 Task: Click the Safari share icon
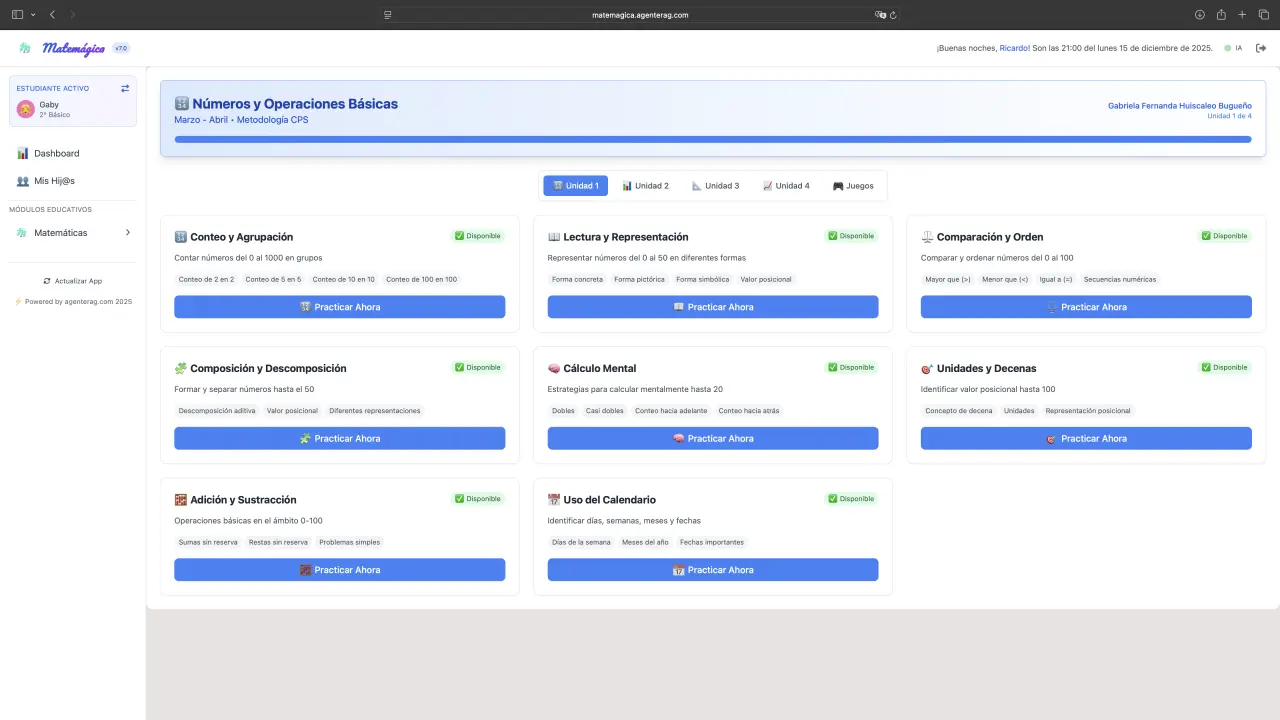[1221, 15]
